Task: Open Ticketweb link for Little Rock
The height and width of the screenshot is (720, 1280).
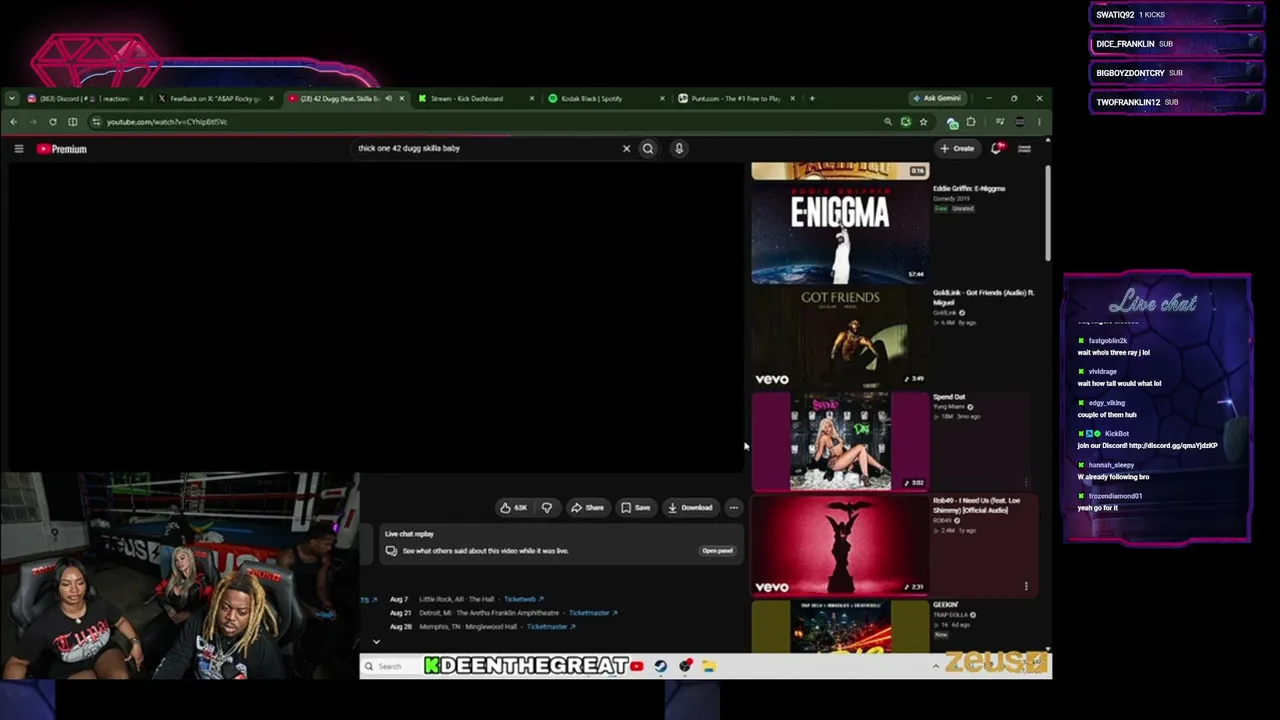Action: pyautogui.click(x=523, y=599)
